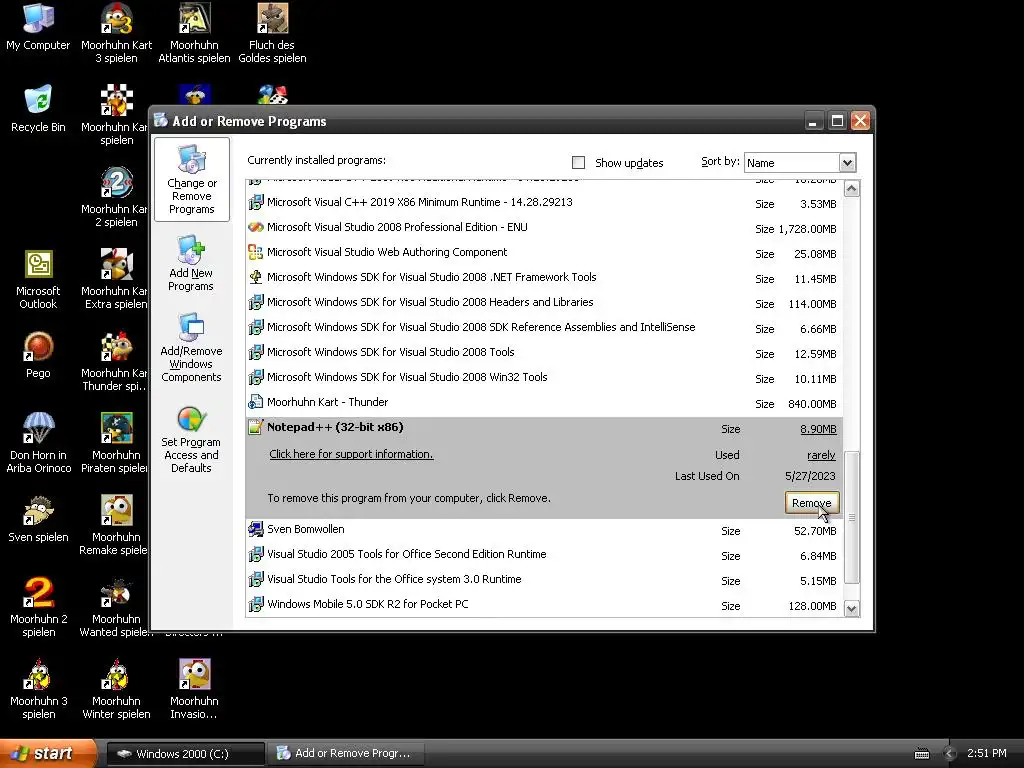This screenshot has width=1024, height=768.
Task: Open My Computer desktop icon
Action: 38,27
